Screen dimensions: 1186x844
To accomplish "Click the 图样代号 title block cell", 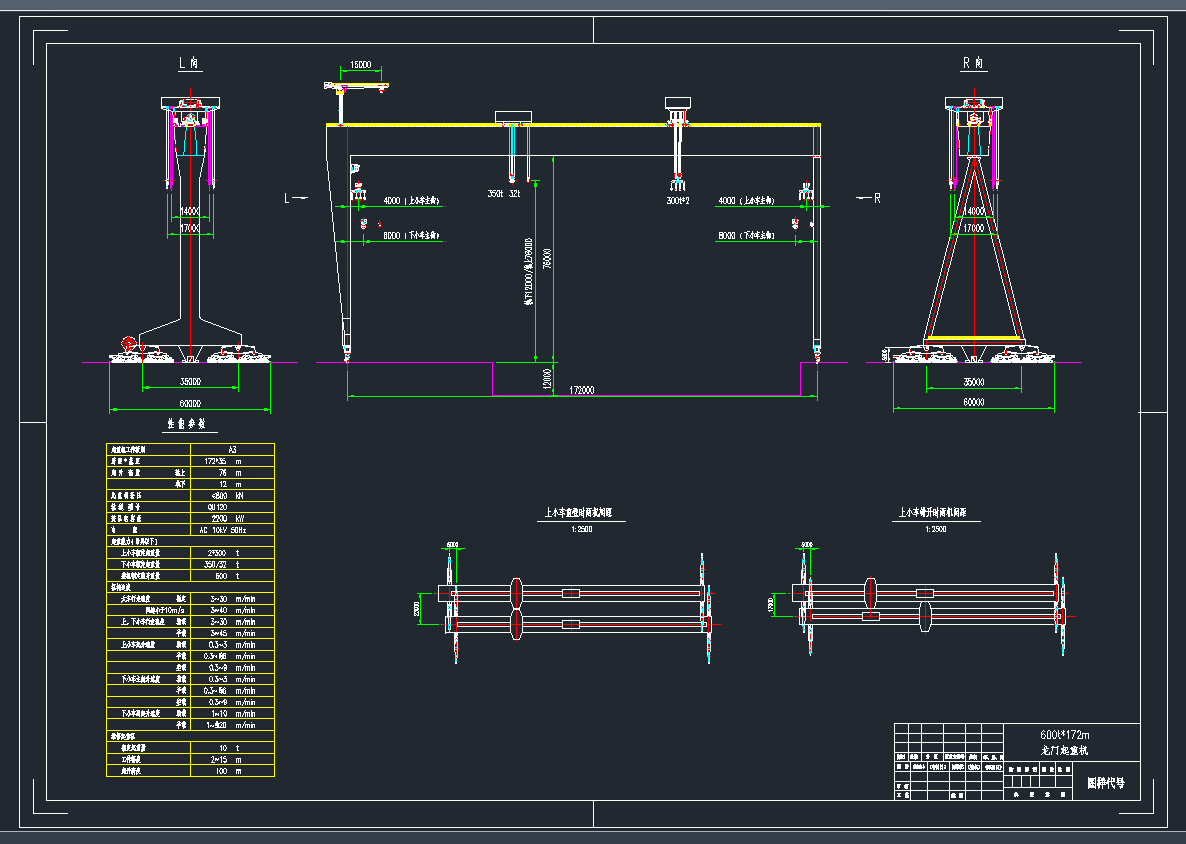I will [x=1105, y=783].
